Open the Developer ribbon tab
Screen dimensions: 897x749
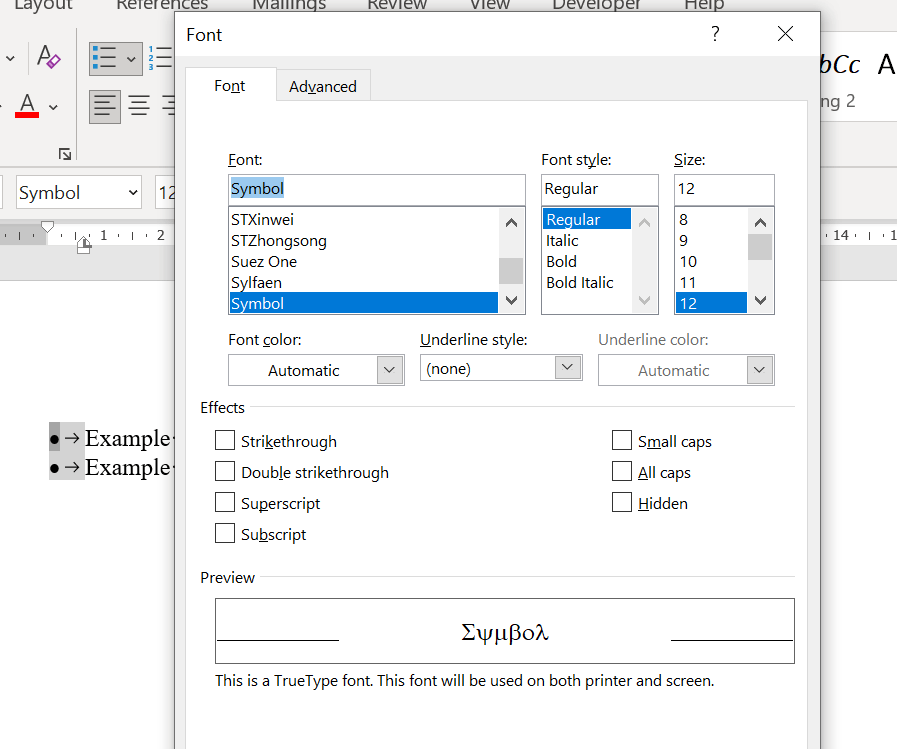click(x=596, y=5)
